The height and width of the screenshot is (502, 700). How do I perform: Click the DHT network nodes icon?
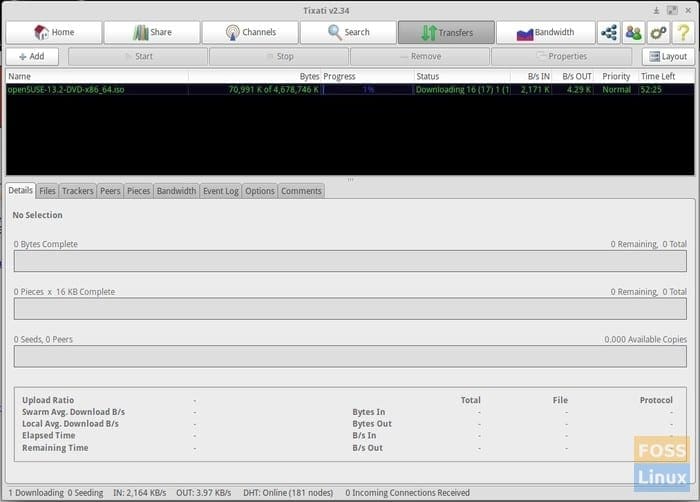[x=609, y=32]
